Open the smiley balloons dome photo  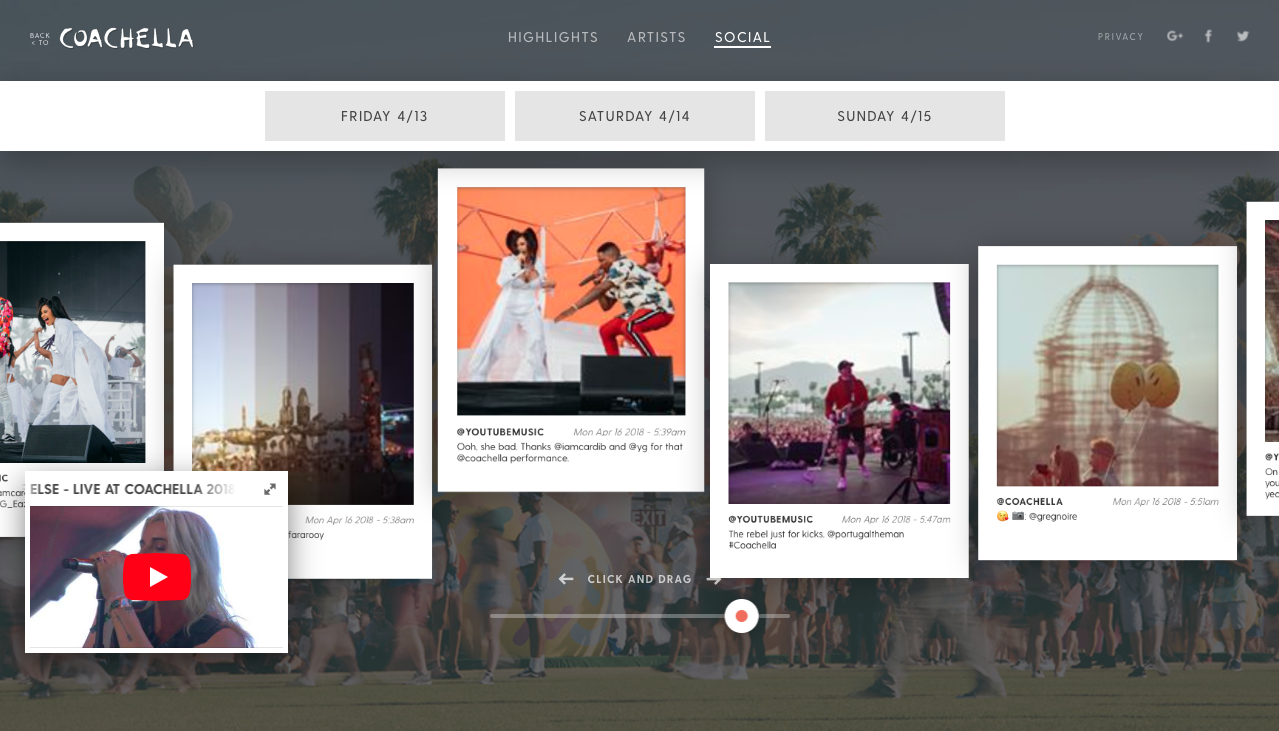(x=1107, y=376)
